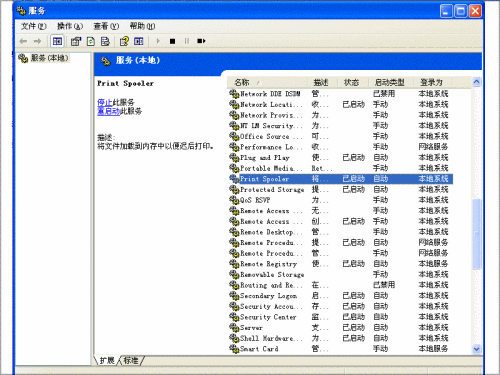Screen dimensions: 500x375
Task: Open the 查看 menu
Action: click(x=106, y=26)
